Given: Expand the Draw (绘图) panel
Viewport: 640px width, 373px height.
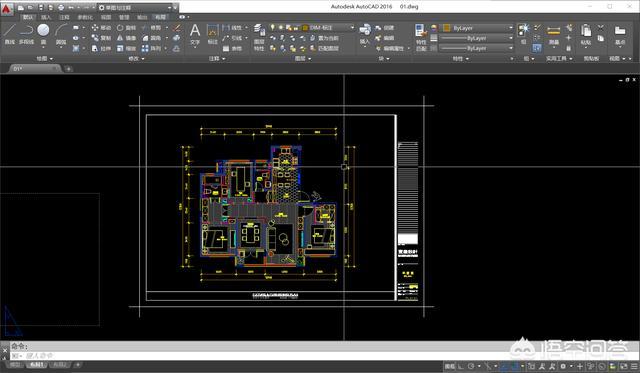Looking at the screenshot, I should click(44, 59).
